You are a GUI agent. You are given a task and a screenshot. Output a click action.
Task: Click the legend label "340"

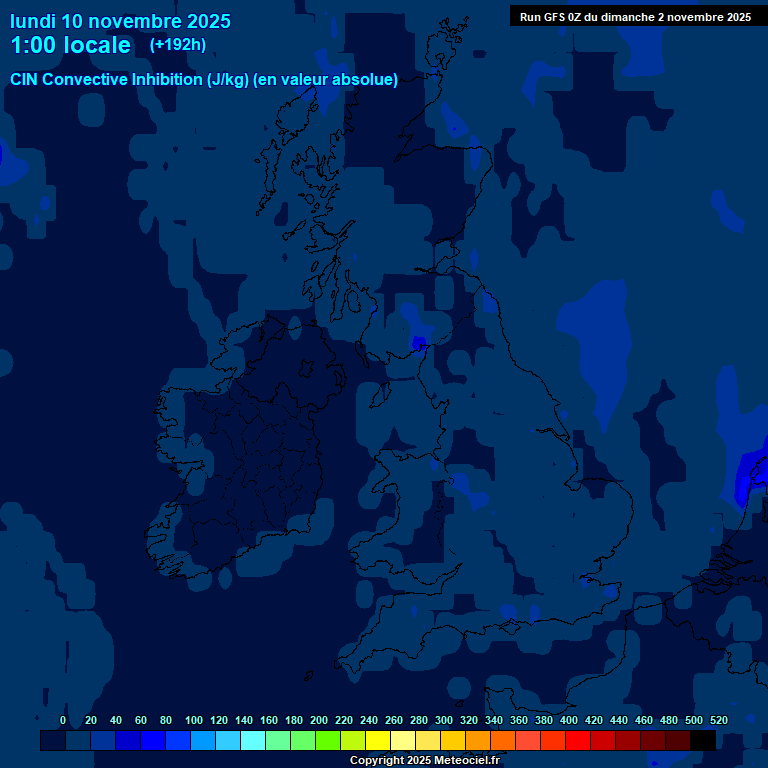(494, 720)
